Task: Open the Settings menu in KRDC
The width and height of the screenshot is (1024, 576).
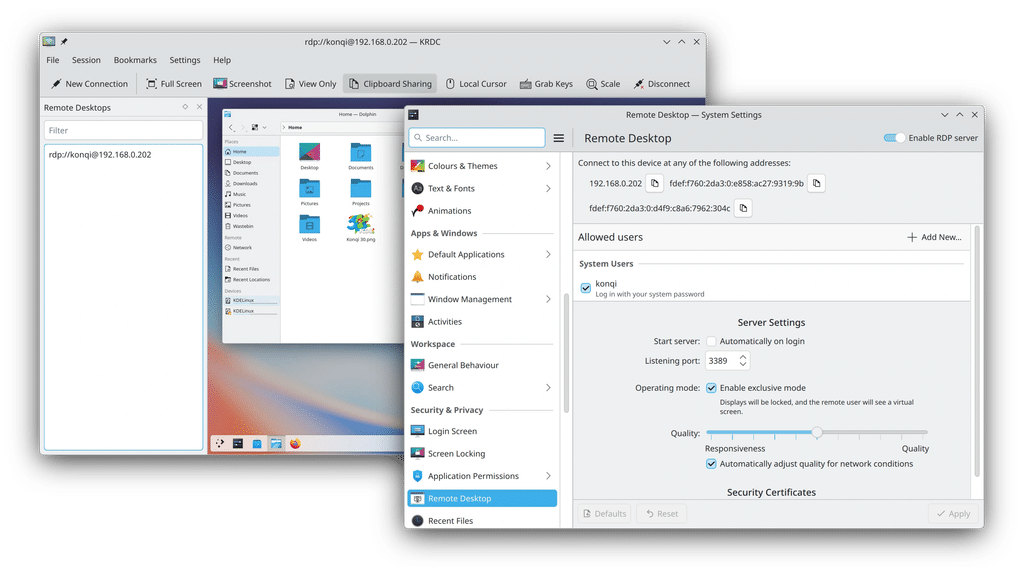Action: pos(185,60)
